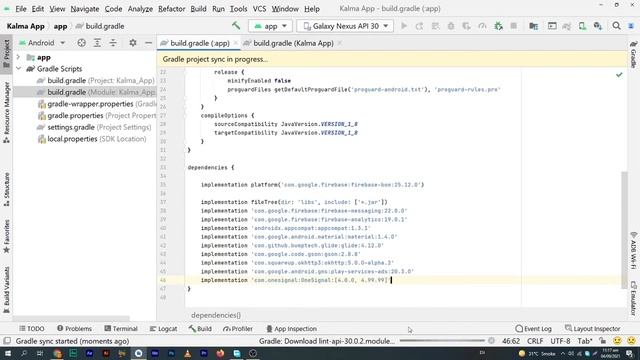Open the Galaxy Nexus API 30 device dropdown
This screenshot has height=360, width=640.
coord(345,26)
